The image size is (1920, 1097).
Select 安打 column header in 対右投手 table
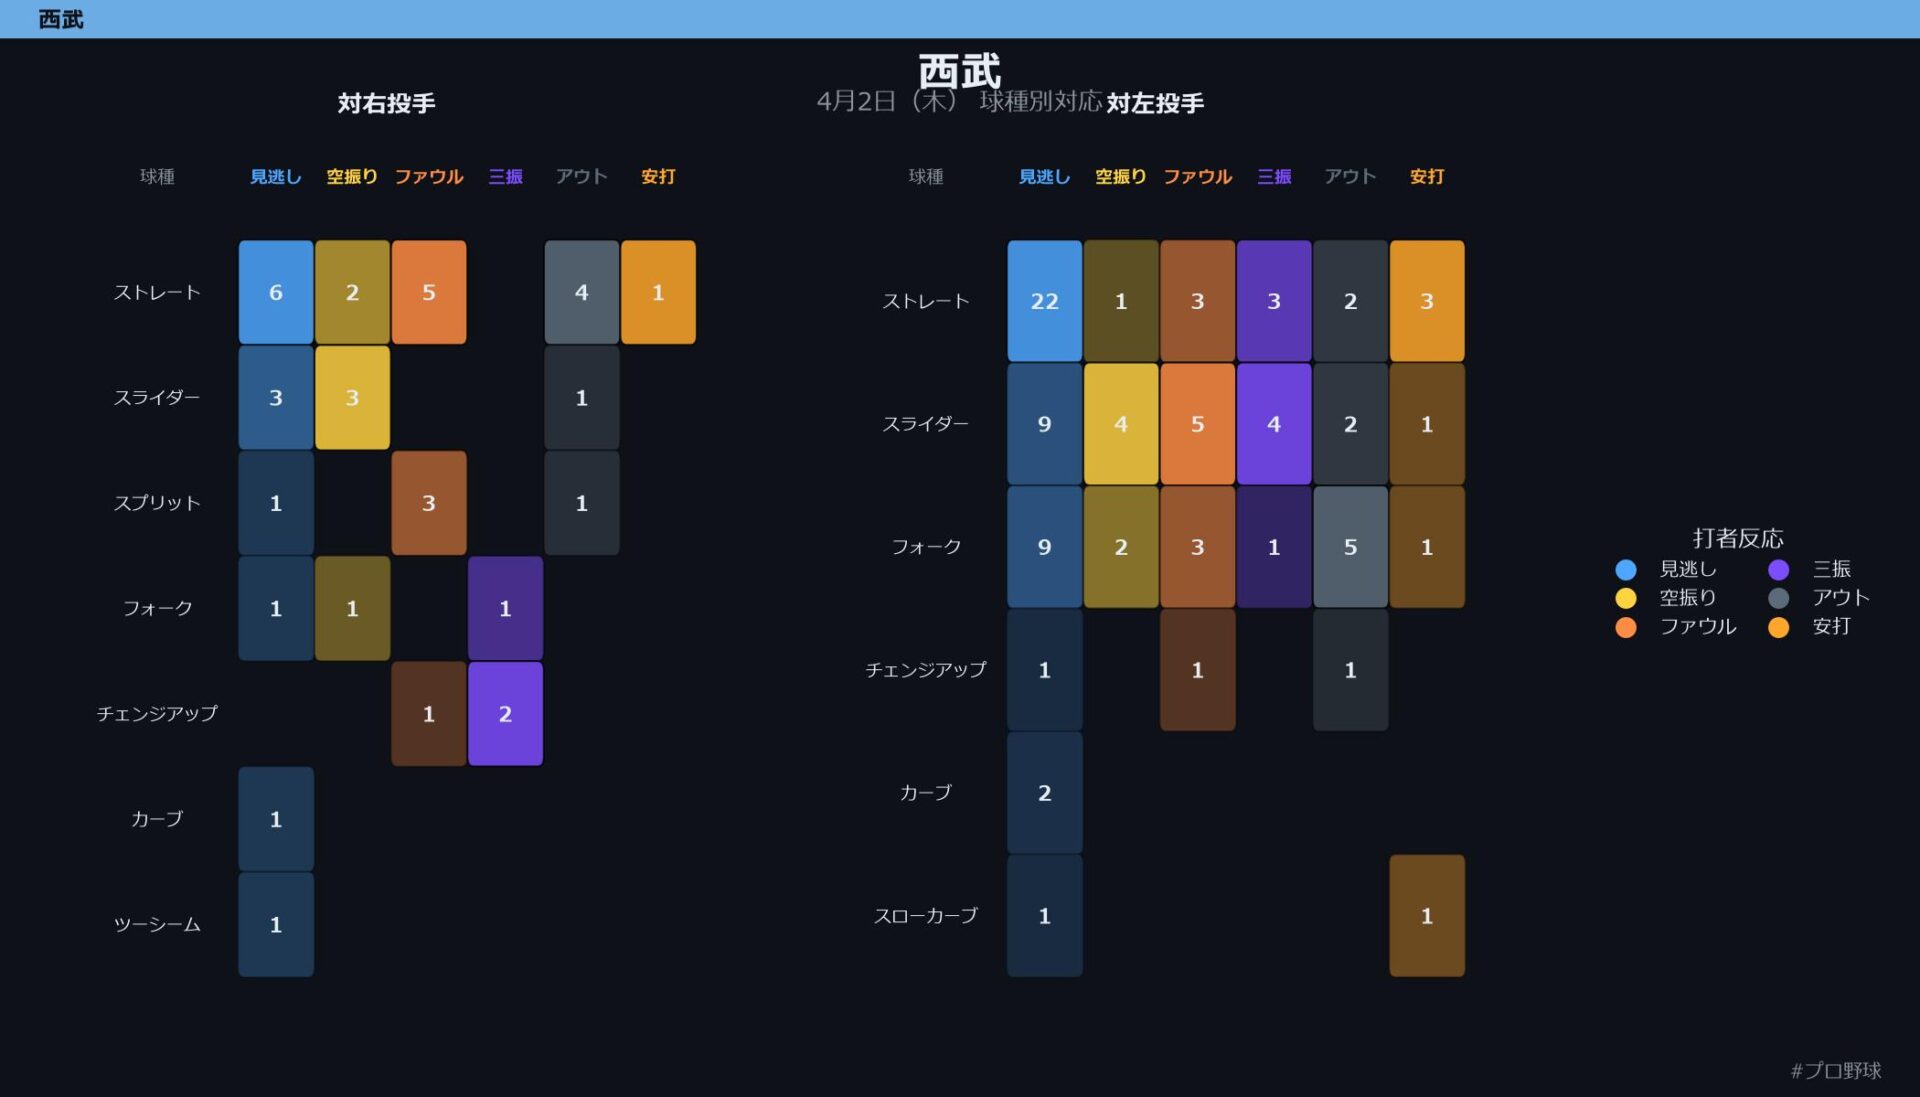click(x=658, y=176)
